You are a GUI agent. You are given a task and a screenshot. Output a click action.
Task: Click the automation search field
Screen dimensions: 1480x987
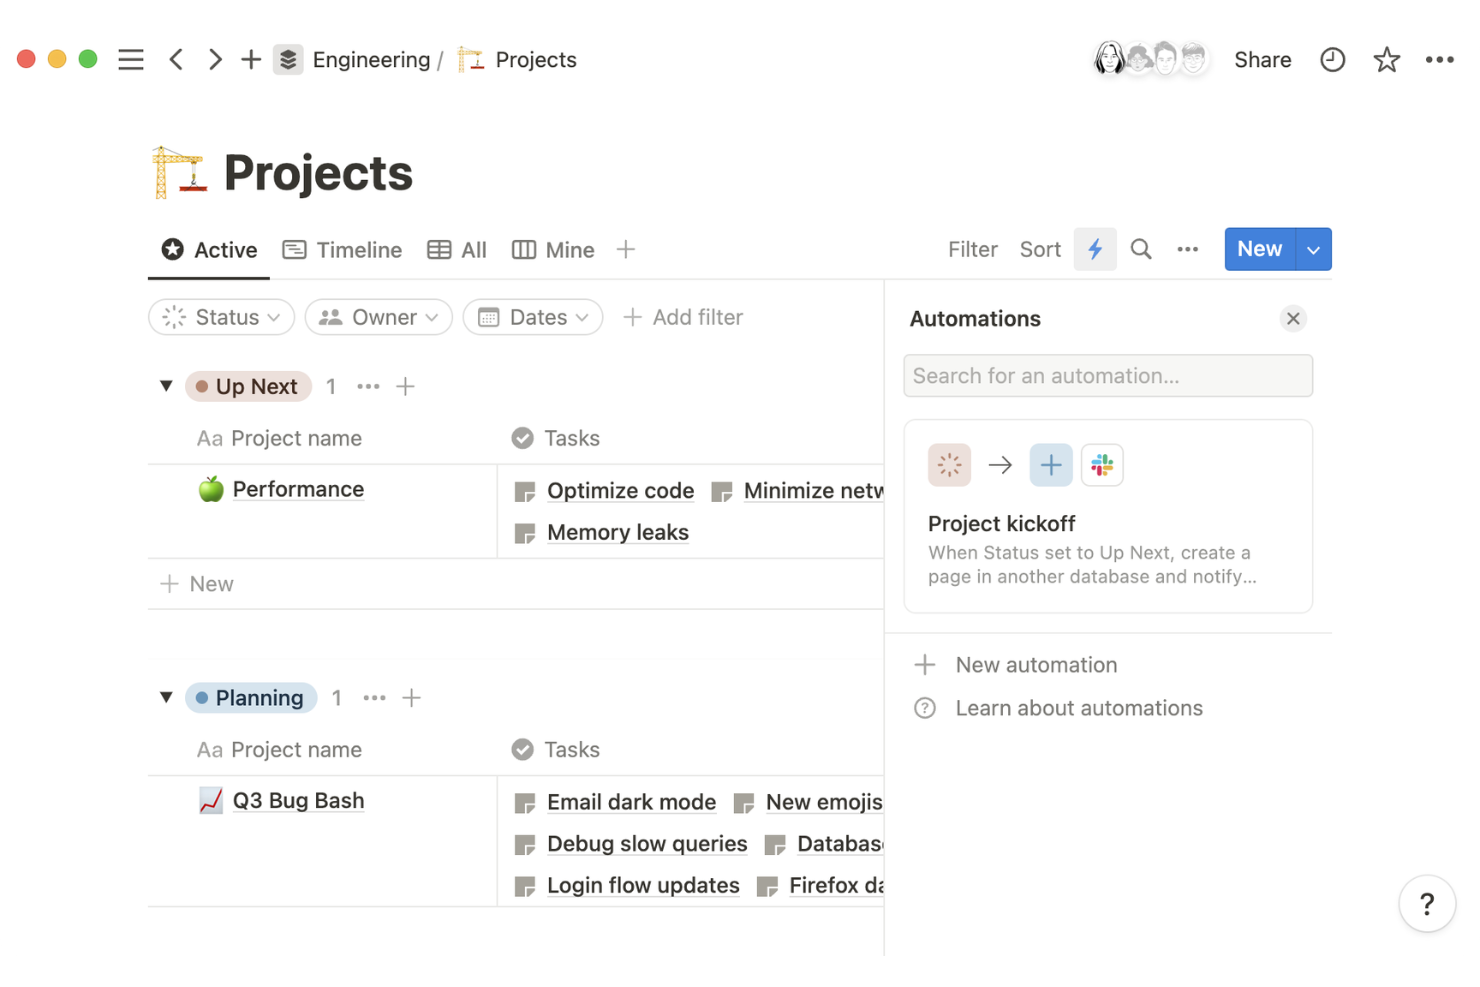click(1108, 376)
